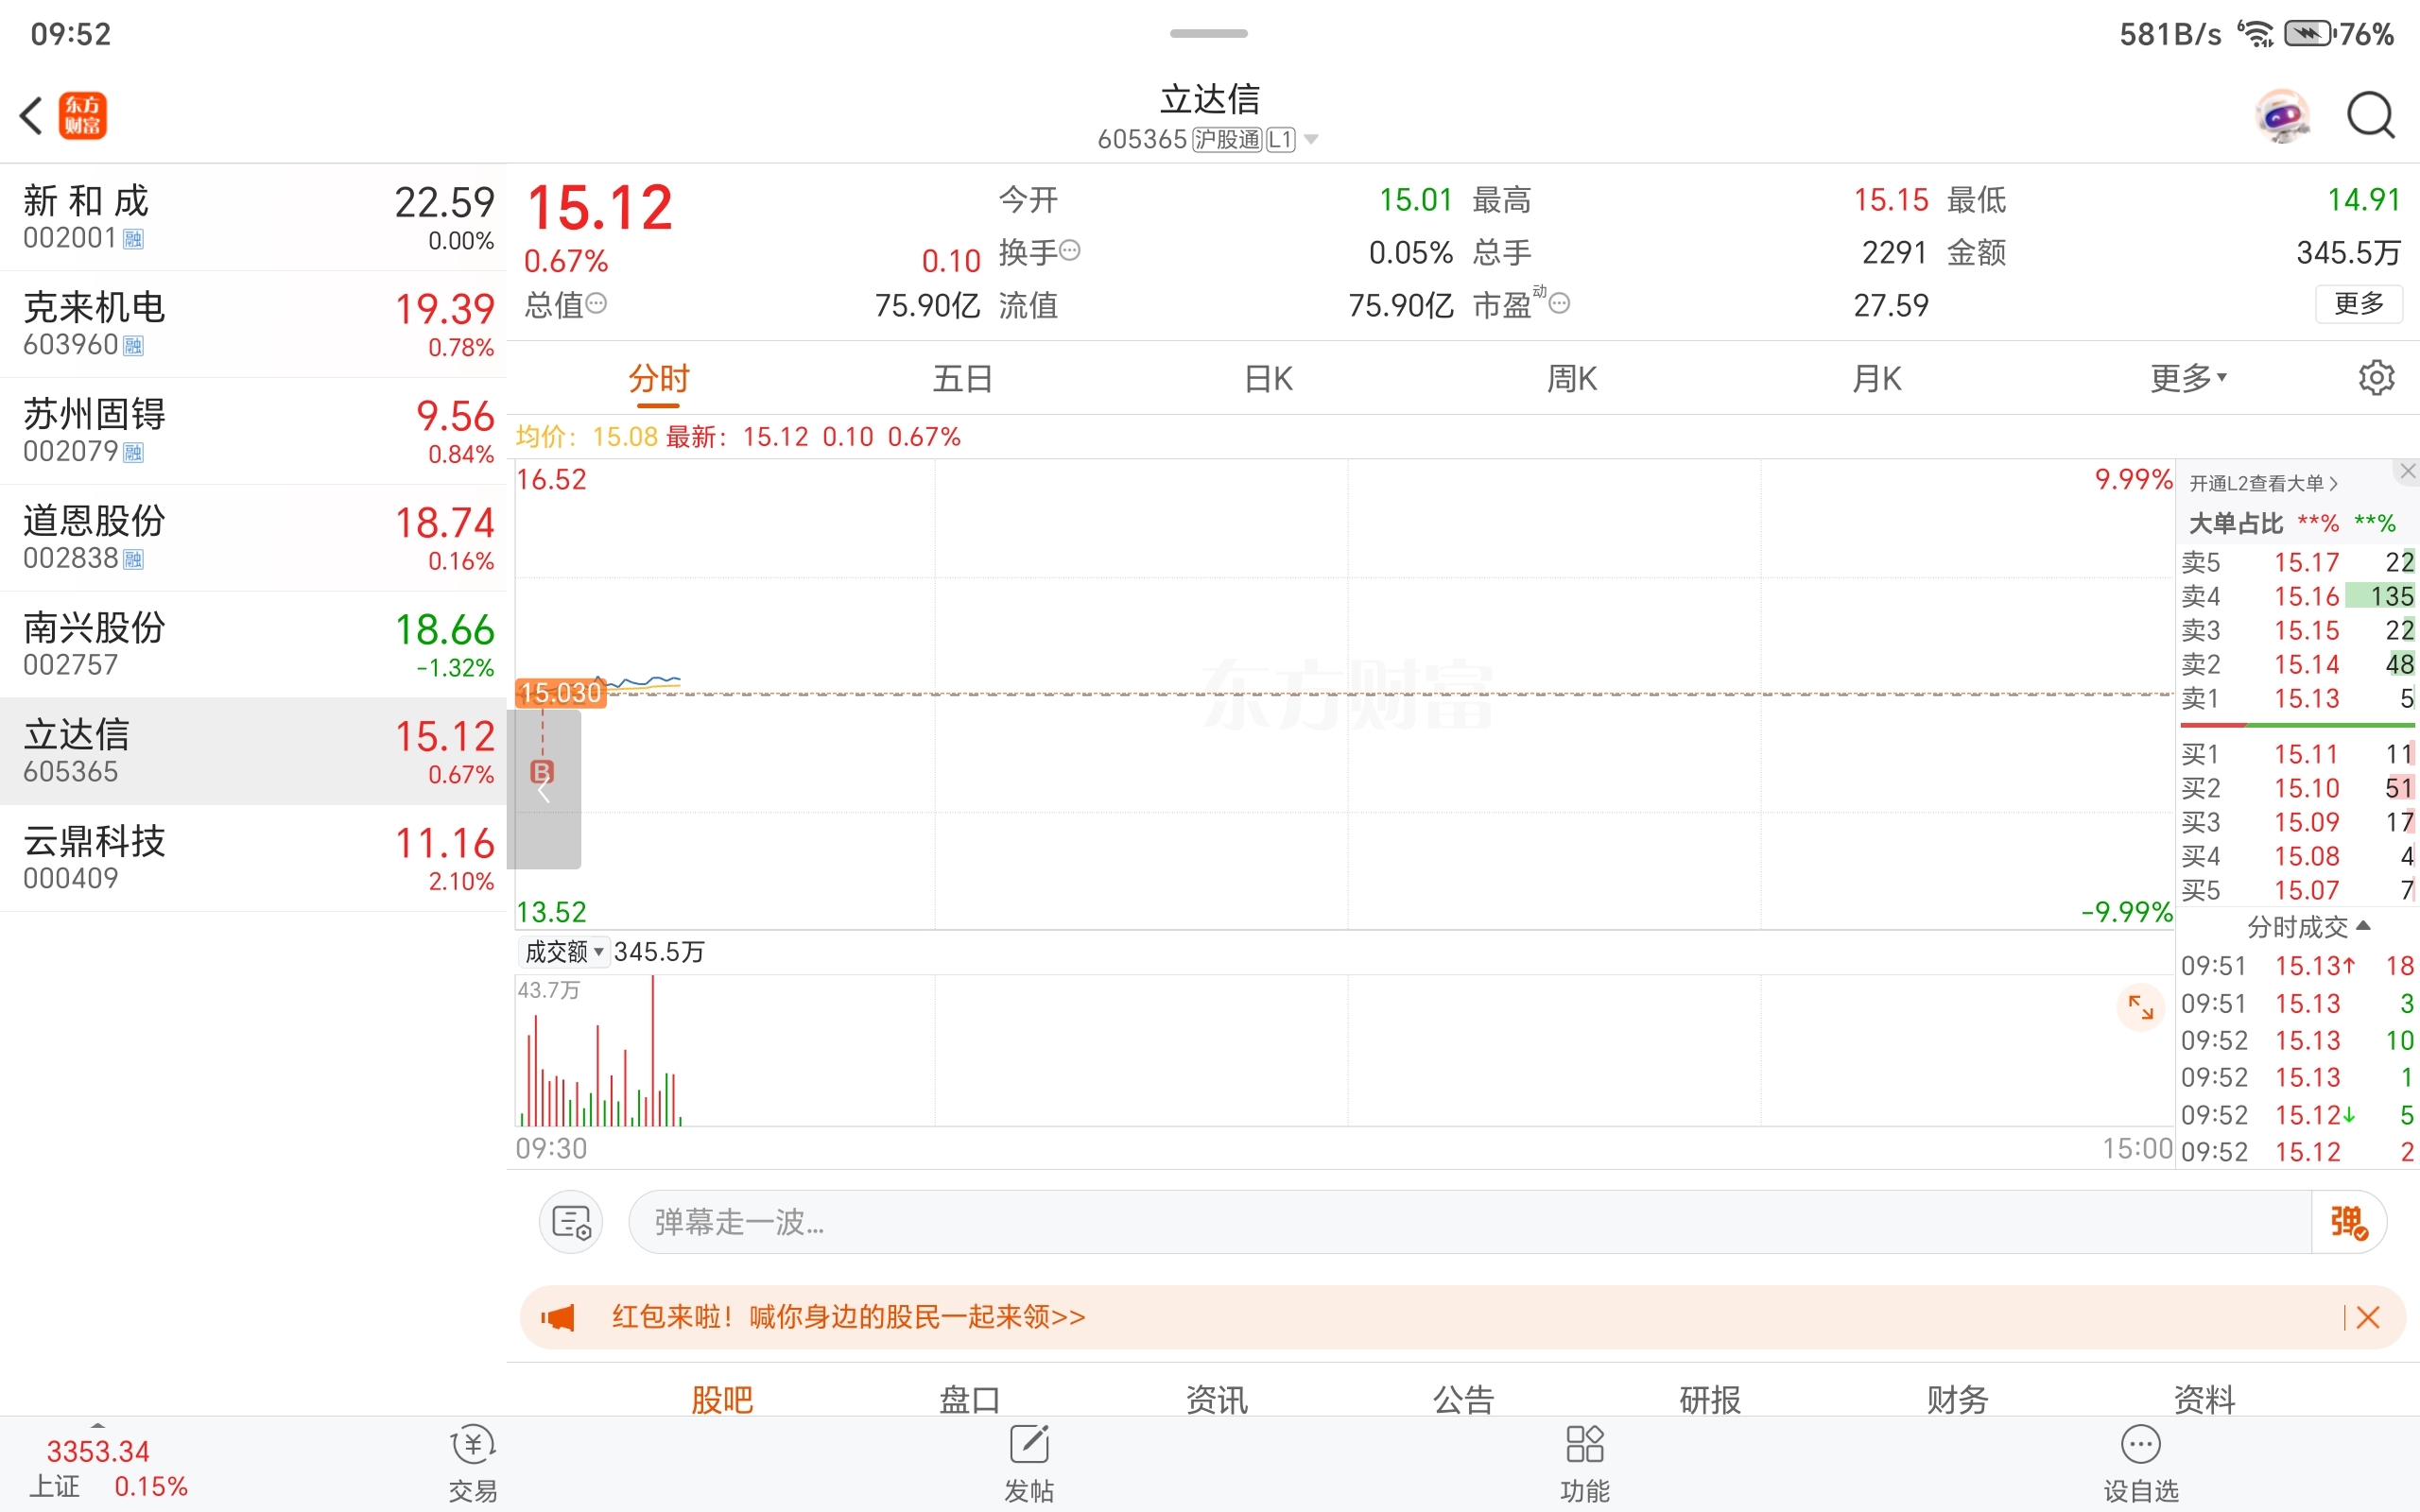The height and width of the screenshot is (1512, 2420).
Task: Tap the back arrow icon
Action: click(x=32, y=115)
